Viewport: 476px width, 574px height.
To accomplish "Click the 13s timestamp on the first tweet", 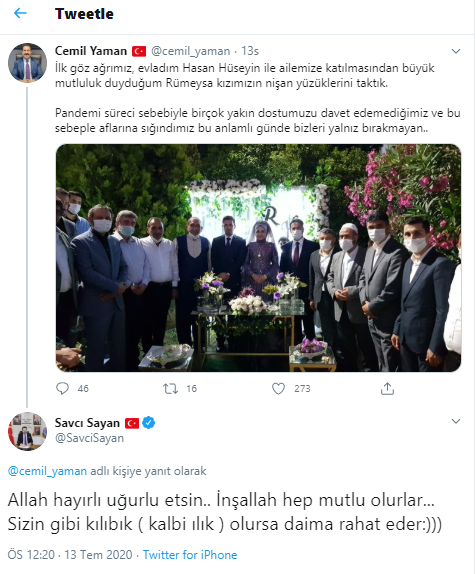I will click(250, 51).
